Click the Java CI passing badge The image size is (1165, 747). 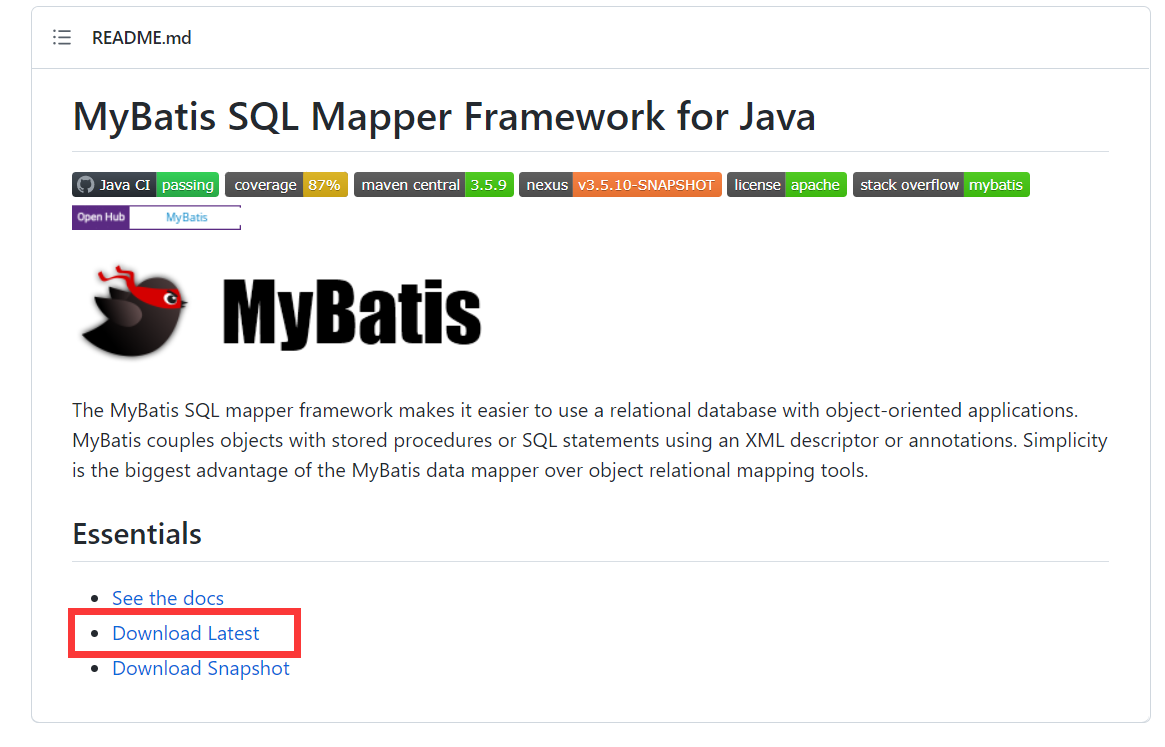[146, 184]
